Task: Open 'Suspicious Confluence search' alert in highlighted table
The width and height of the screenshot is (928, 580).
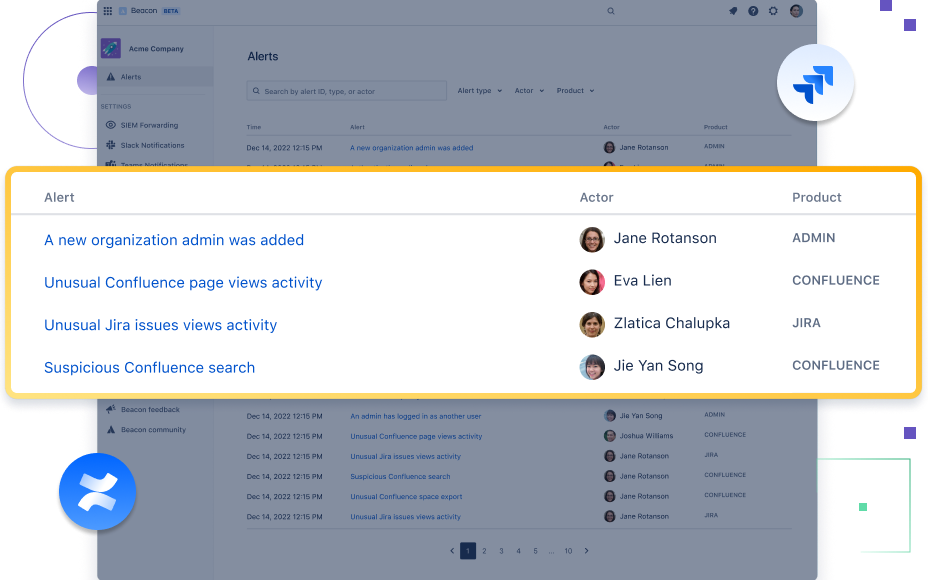Action: click(149, 368)
